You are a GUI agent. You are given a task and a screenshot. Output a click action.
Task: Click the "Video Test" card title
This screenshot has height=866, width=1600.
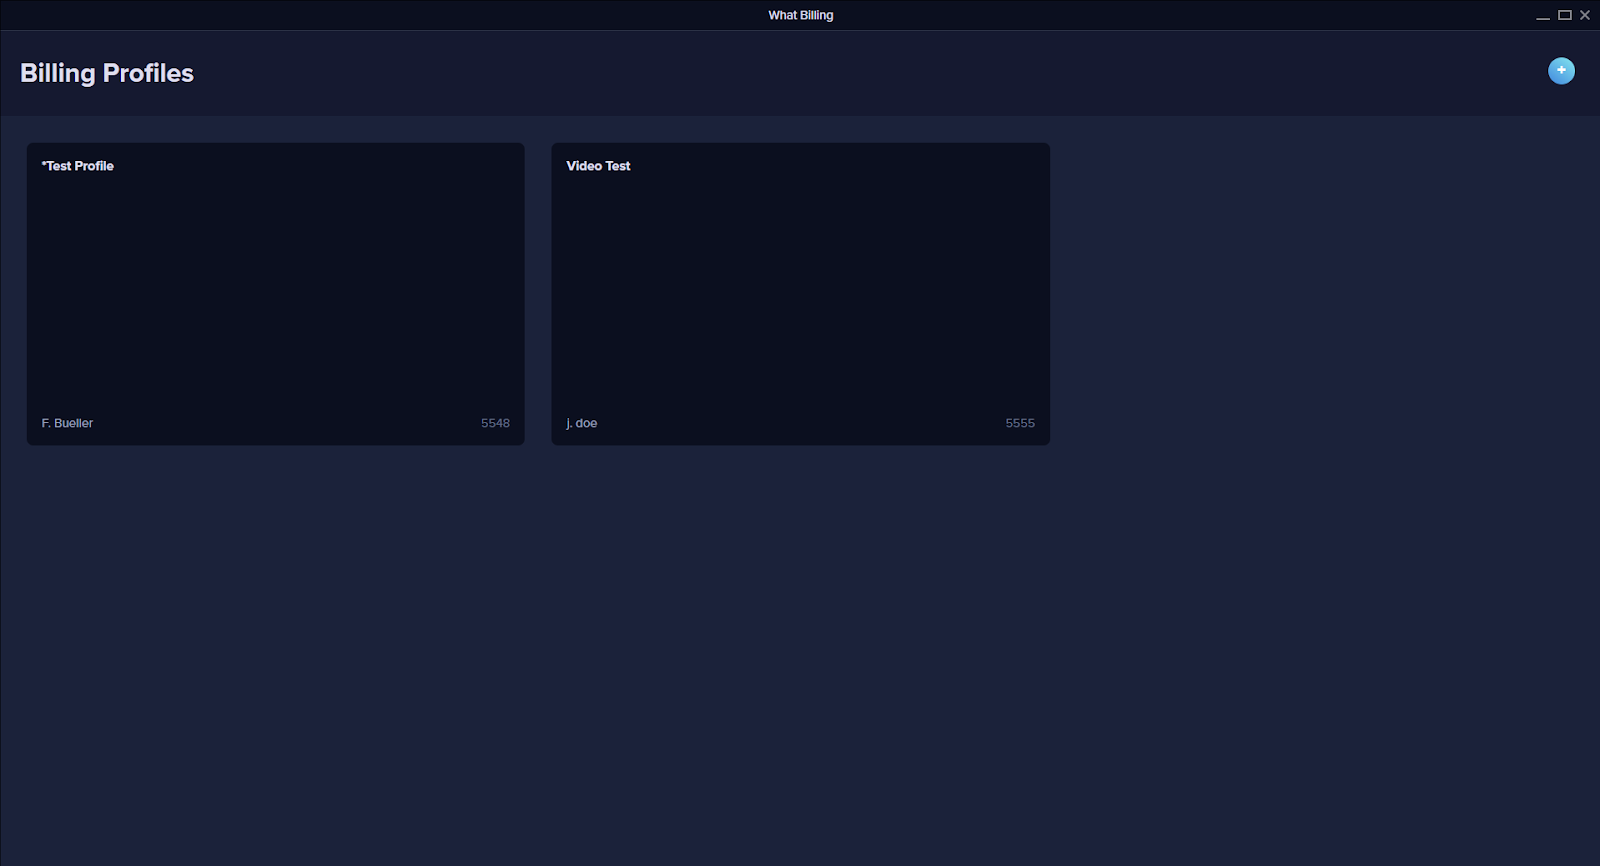[x=598, y=166]
